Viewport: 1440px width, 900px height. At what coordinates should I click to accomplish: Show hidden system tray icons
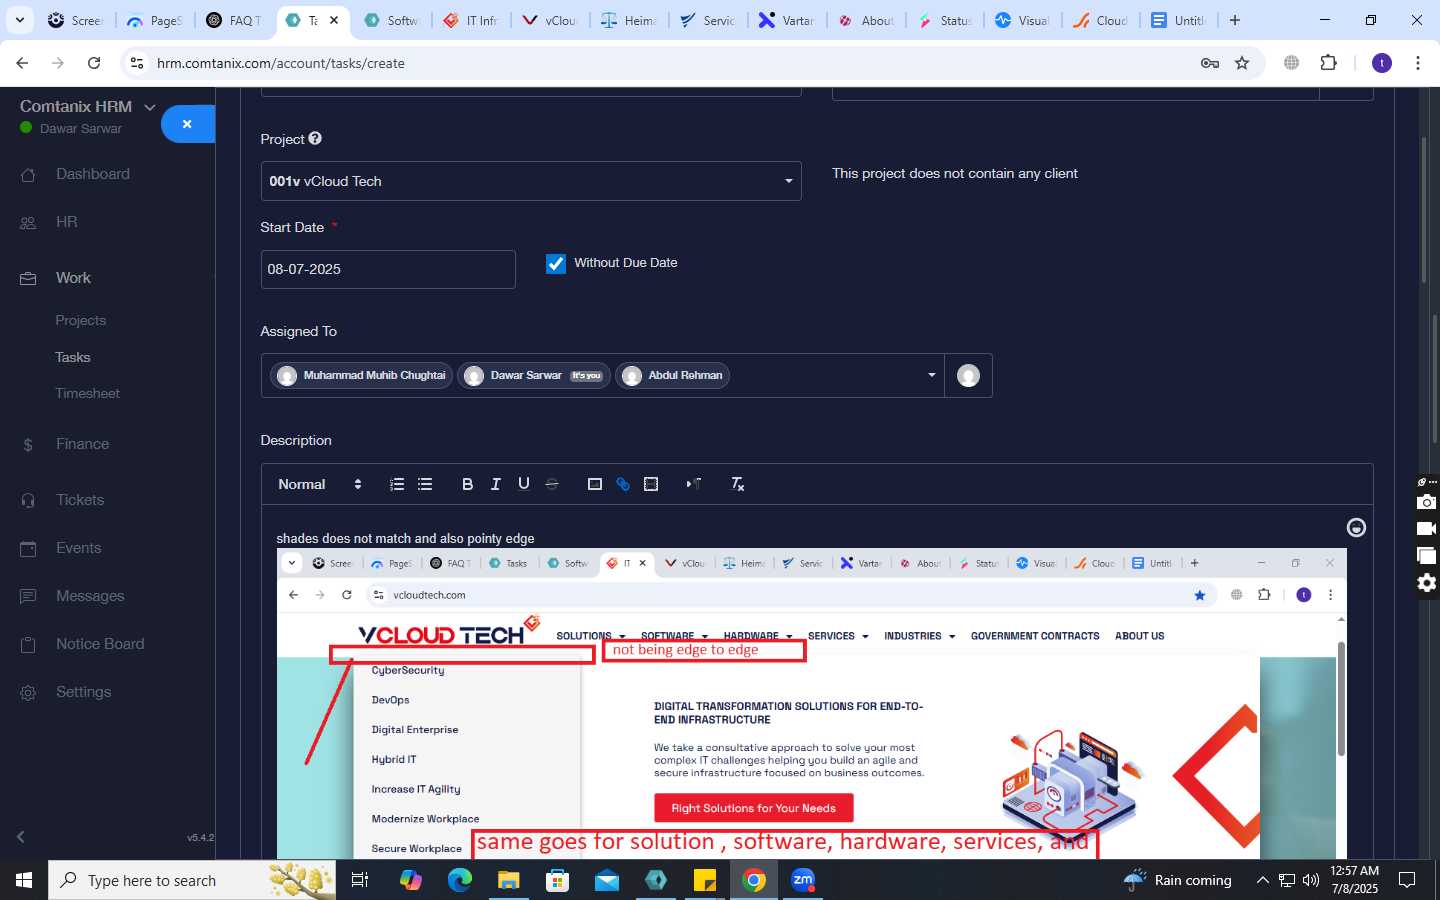tap(1262, 880)
